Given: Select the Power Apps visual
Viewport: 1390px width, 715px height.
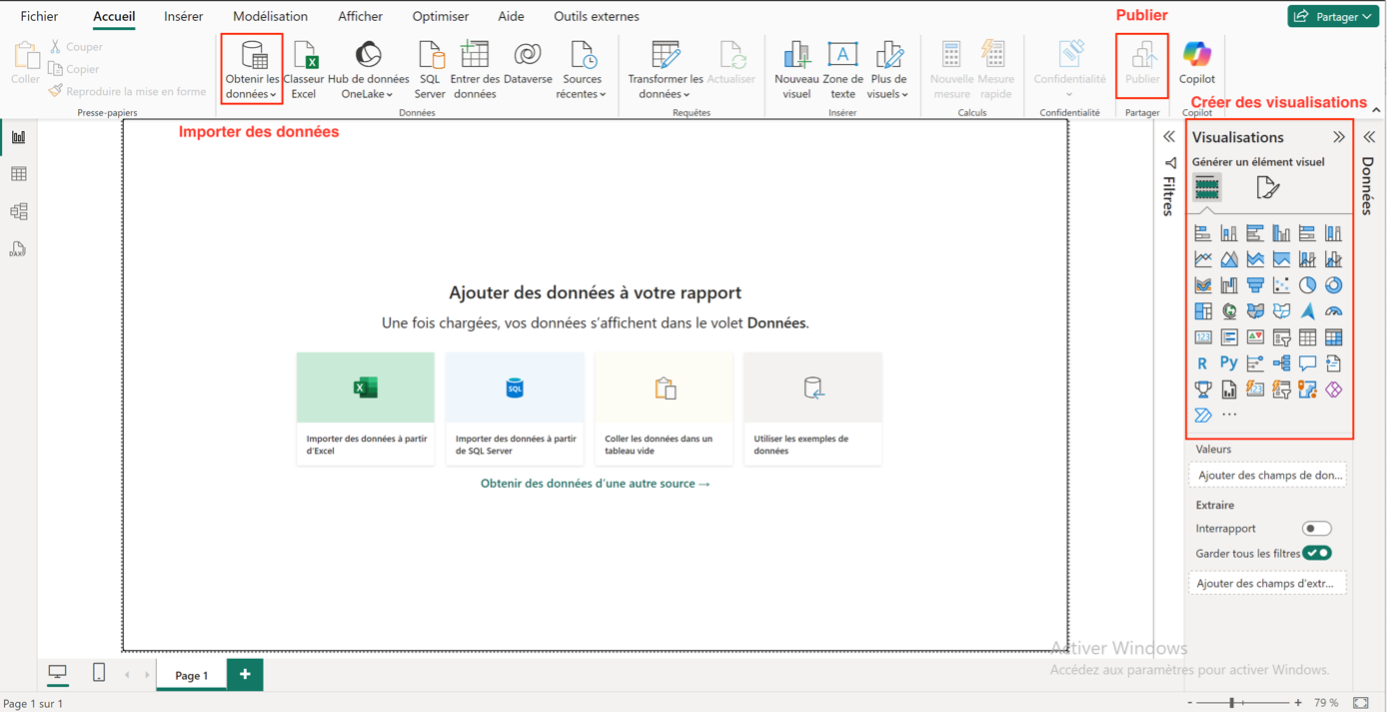Looking at the screenshot, I should click(1333, 389).
